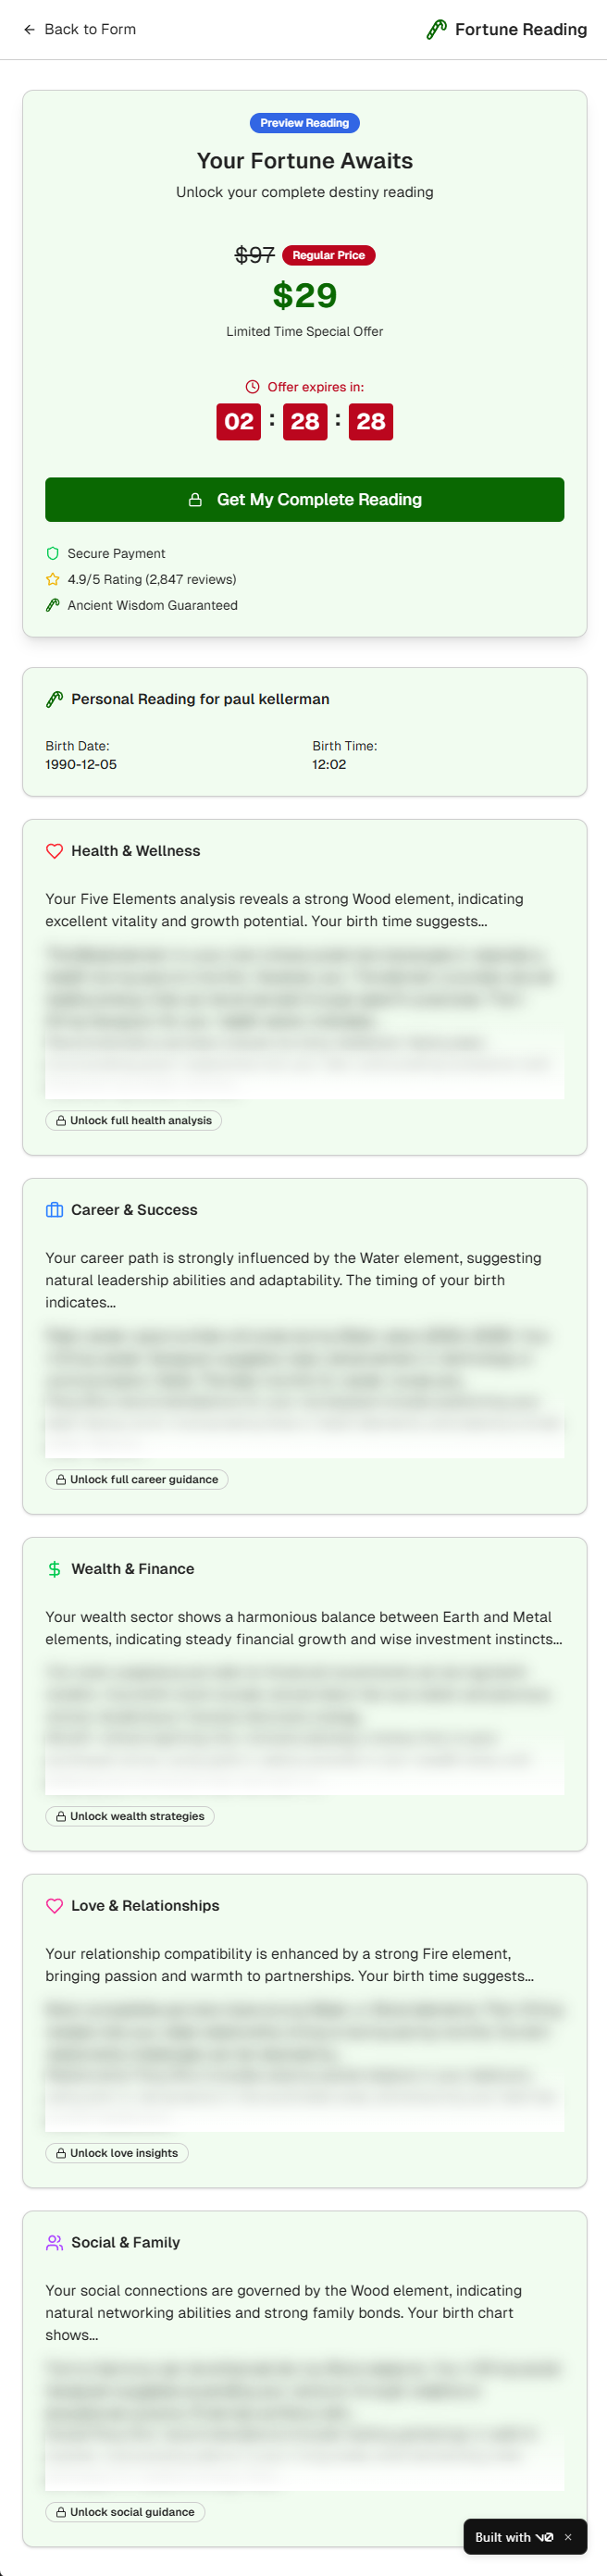The height and width of the screenshot is (2576, 607).
Task: Click the clock icon beside Offer expires
Action: point(252,387)
